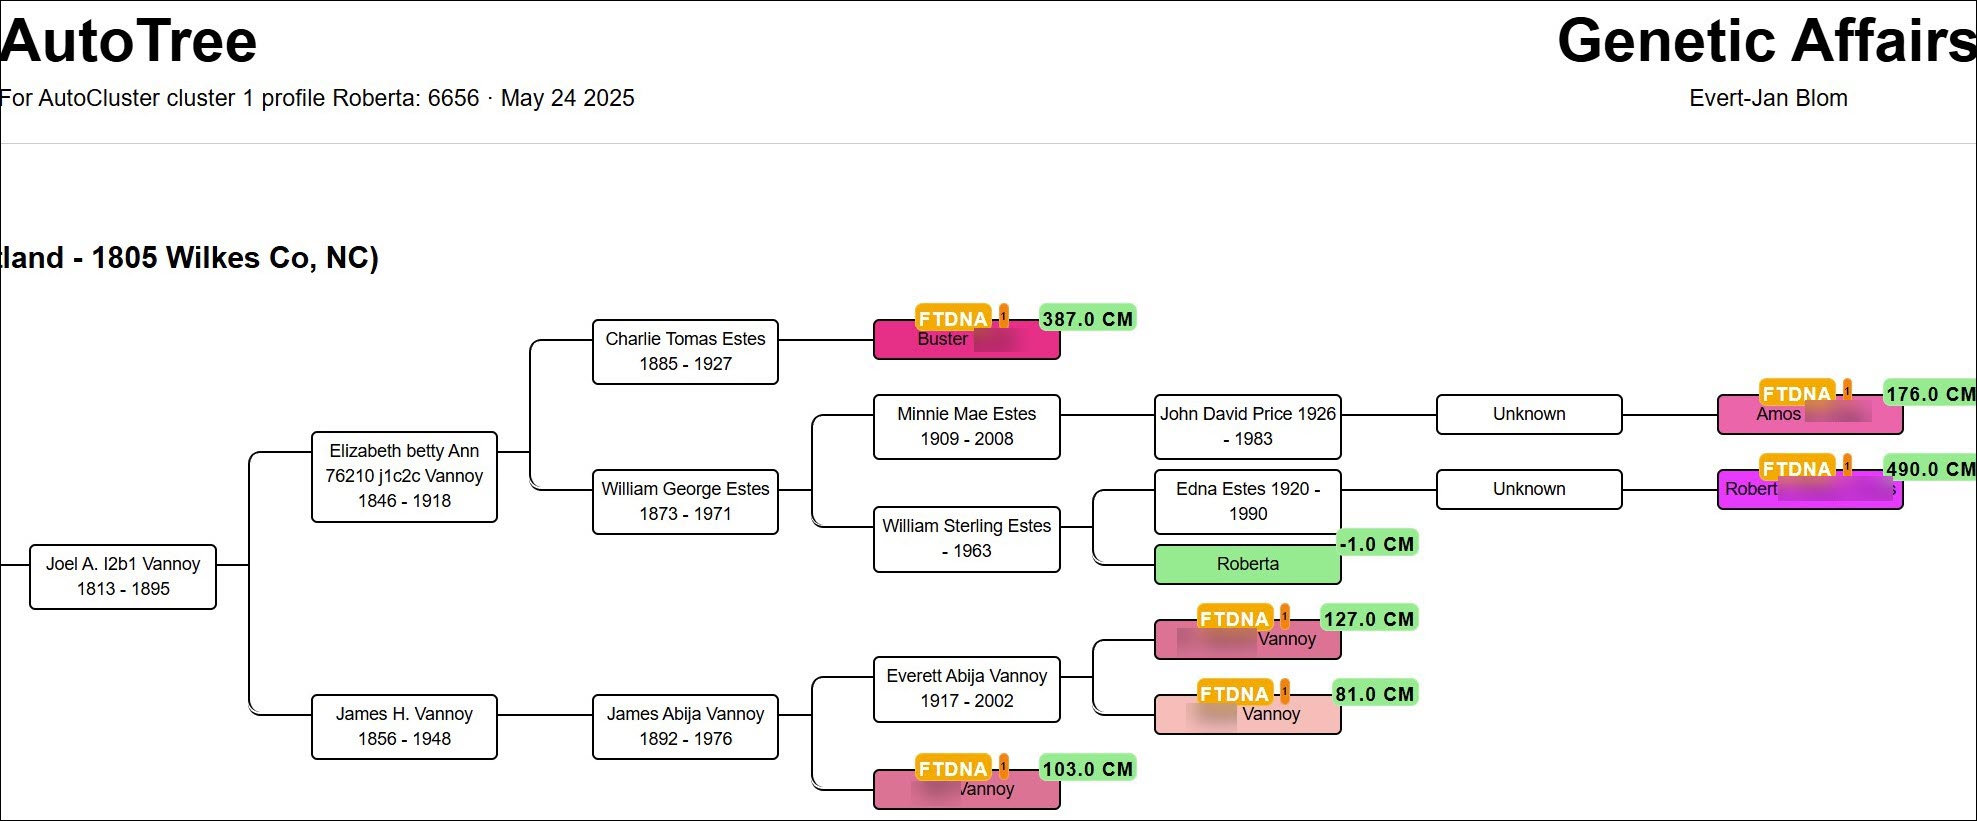The width and height of the screenshot is (1977, 821).
Task: Select the green Roberta node
Action: click(x=1247, y=564)
